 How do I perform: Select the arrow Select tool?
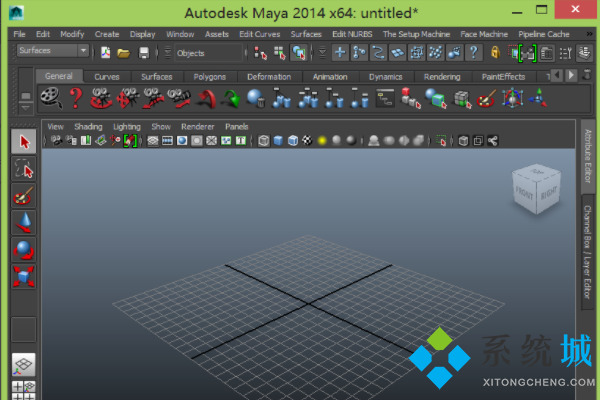(24, 143)
